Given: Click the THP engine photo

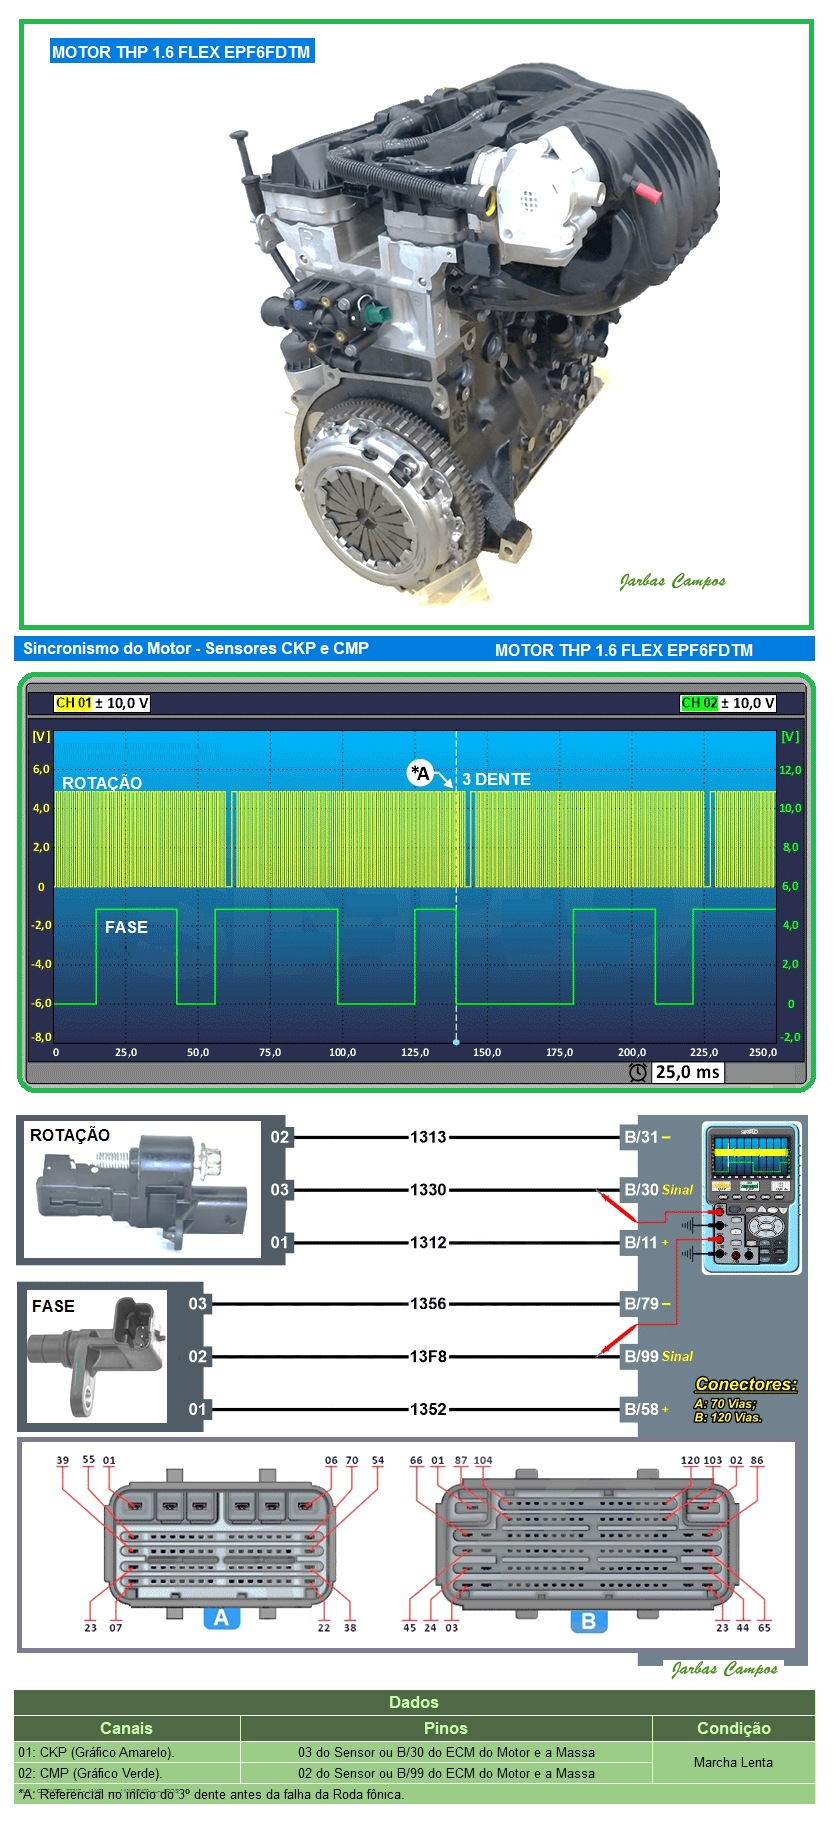Looking at the screenshot, I should pos(470,340).
